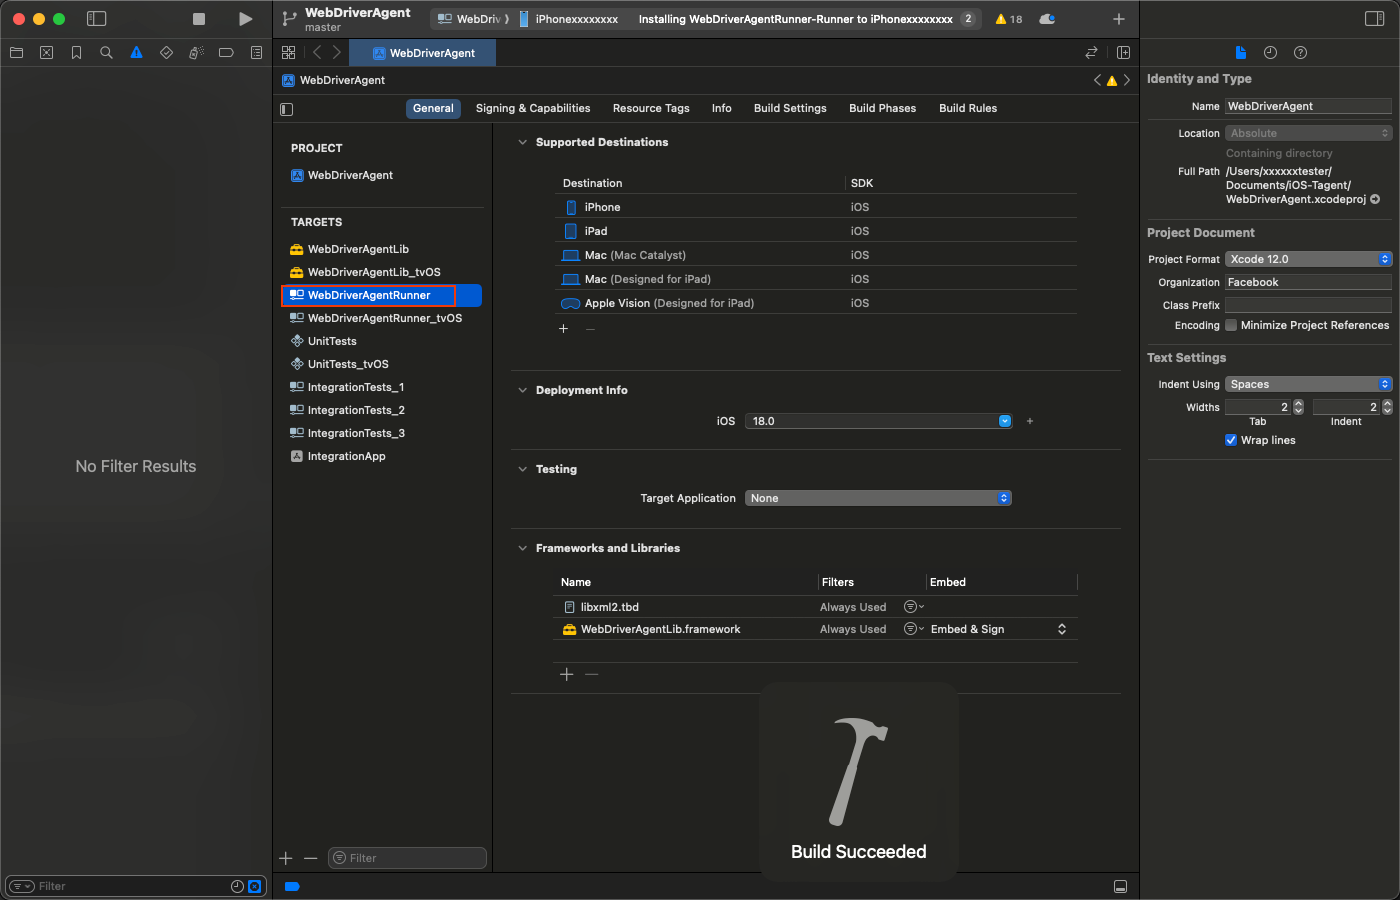Open the Source Control navigator
Screen dimensions: 1400x900
click(x=46, y=53)
